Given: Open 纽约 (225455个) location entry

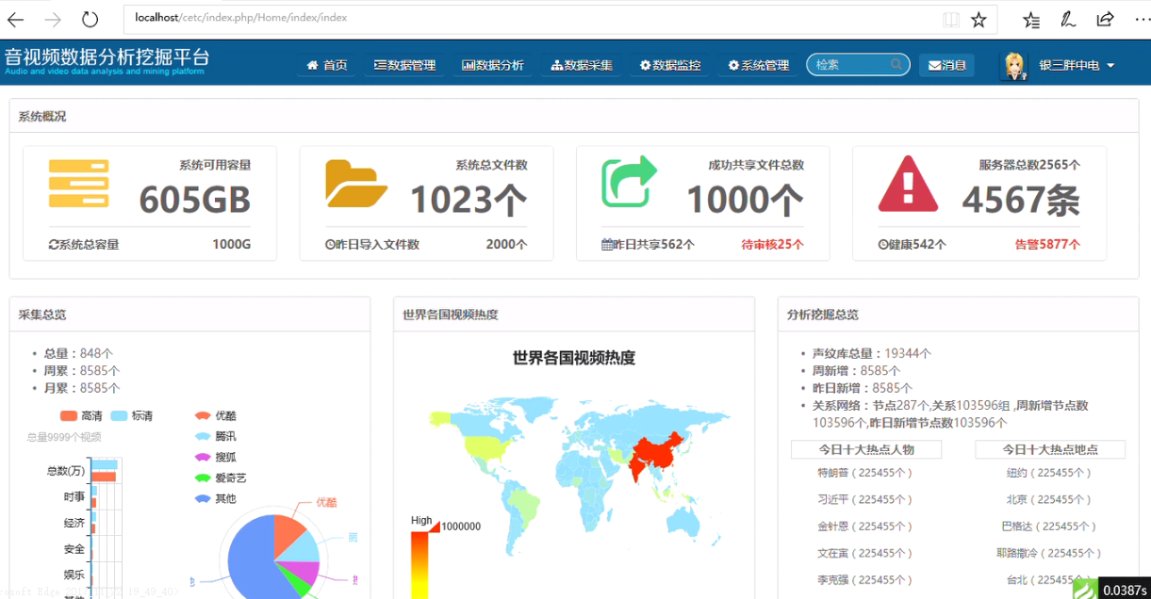Looking at the screenshot, I should 1049,473.
